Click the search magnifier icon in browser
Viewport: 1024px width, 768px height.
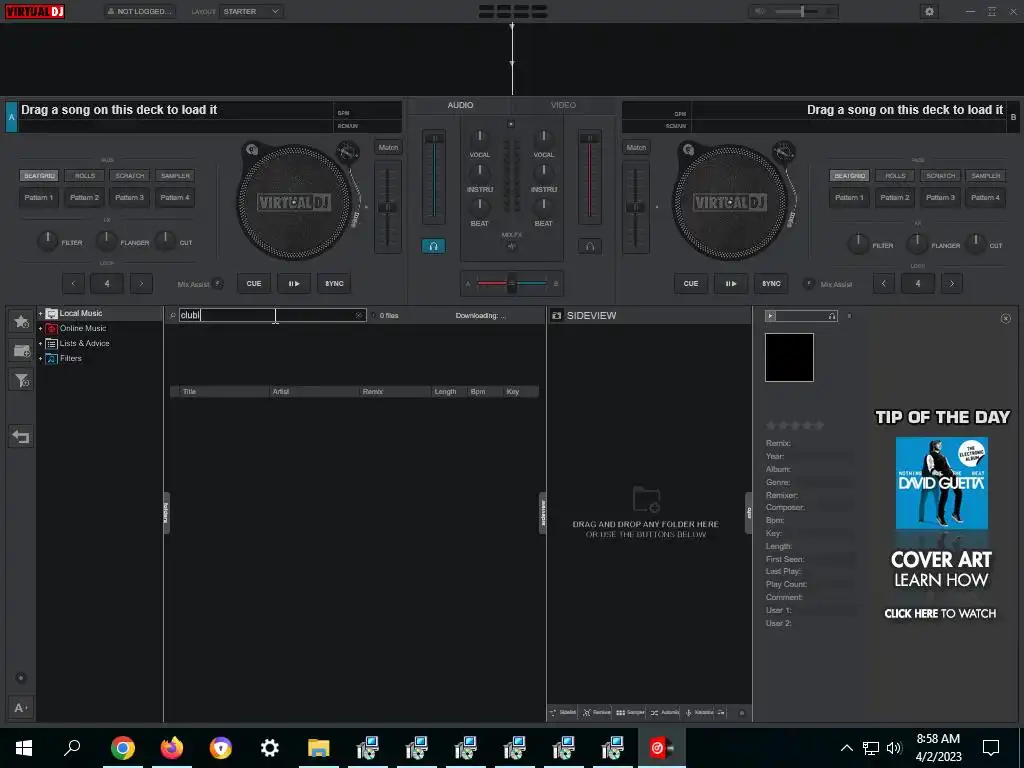[x=173, y=315]
